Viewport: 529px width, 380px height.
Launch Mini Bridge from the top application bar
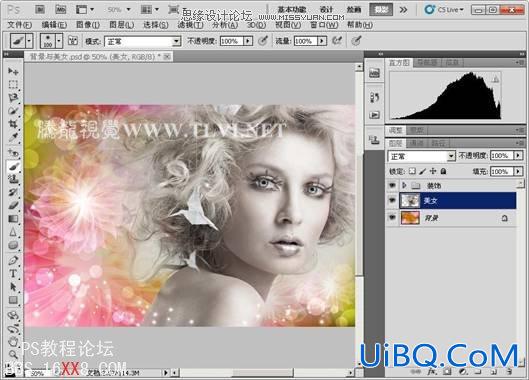click(60, 9)
